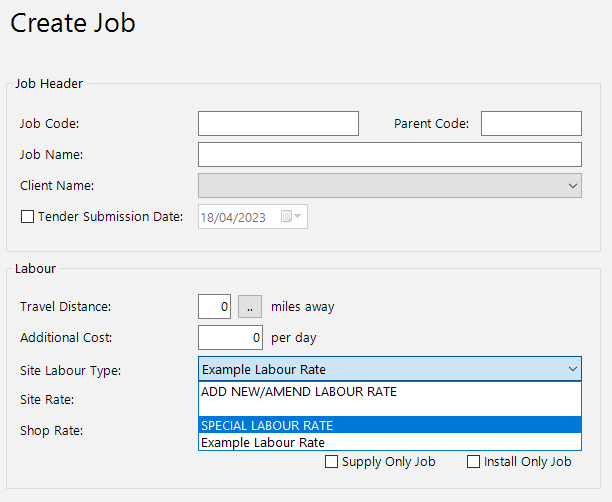Enable the Tender Submission Date checkbox
The image size is (612, 502).
[x=27, y=217]
